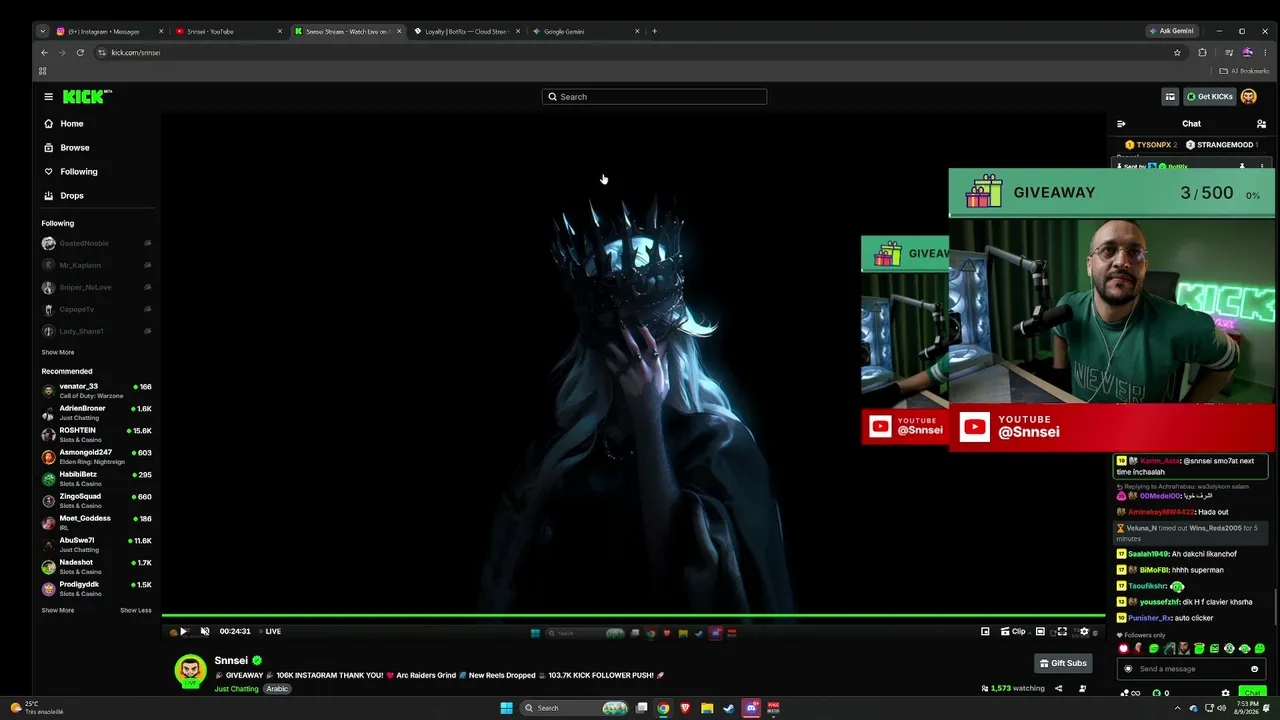Open recommended channel venator_33
Viewport: 1280px width, 720px height.
click(x=97, y=391)
